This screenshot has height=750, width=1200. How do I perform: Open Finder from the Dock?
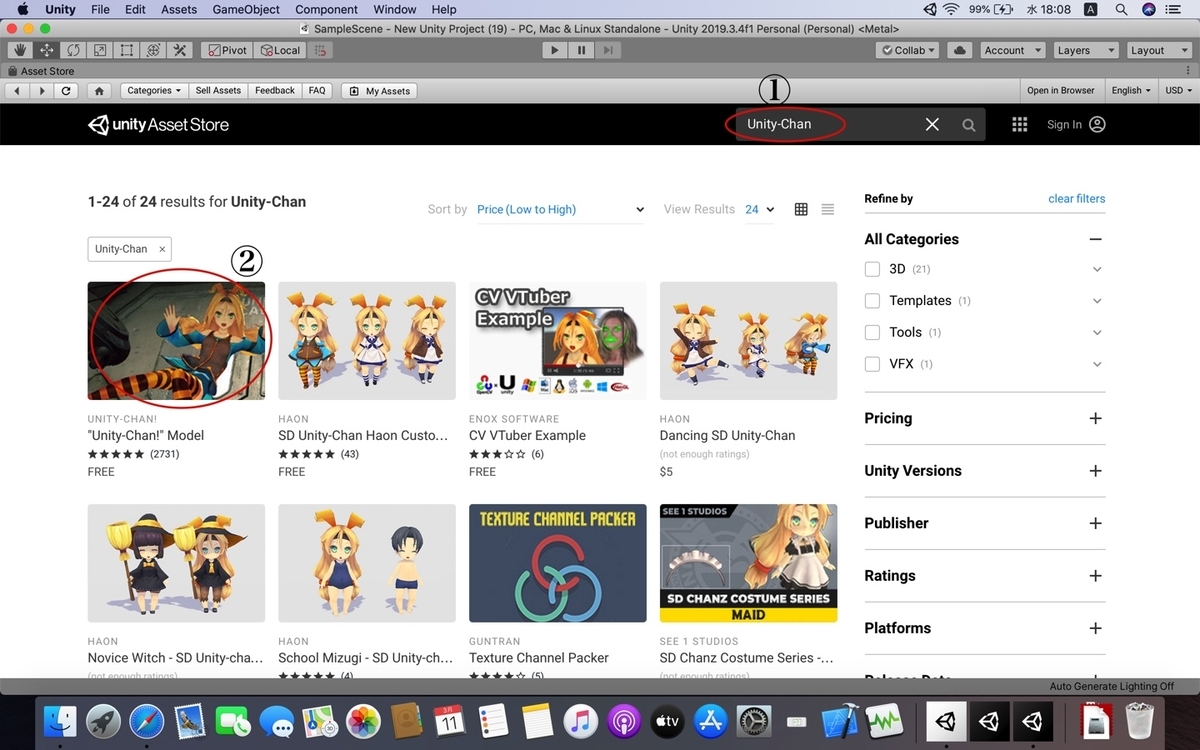(62, 721)
